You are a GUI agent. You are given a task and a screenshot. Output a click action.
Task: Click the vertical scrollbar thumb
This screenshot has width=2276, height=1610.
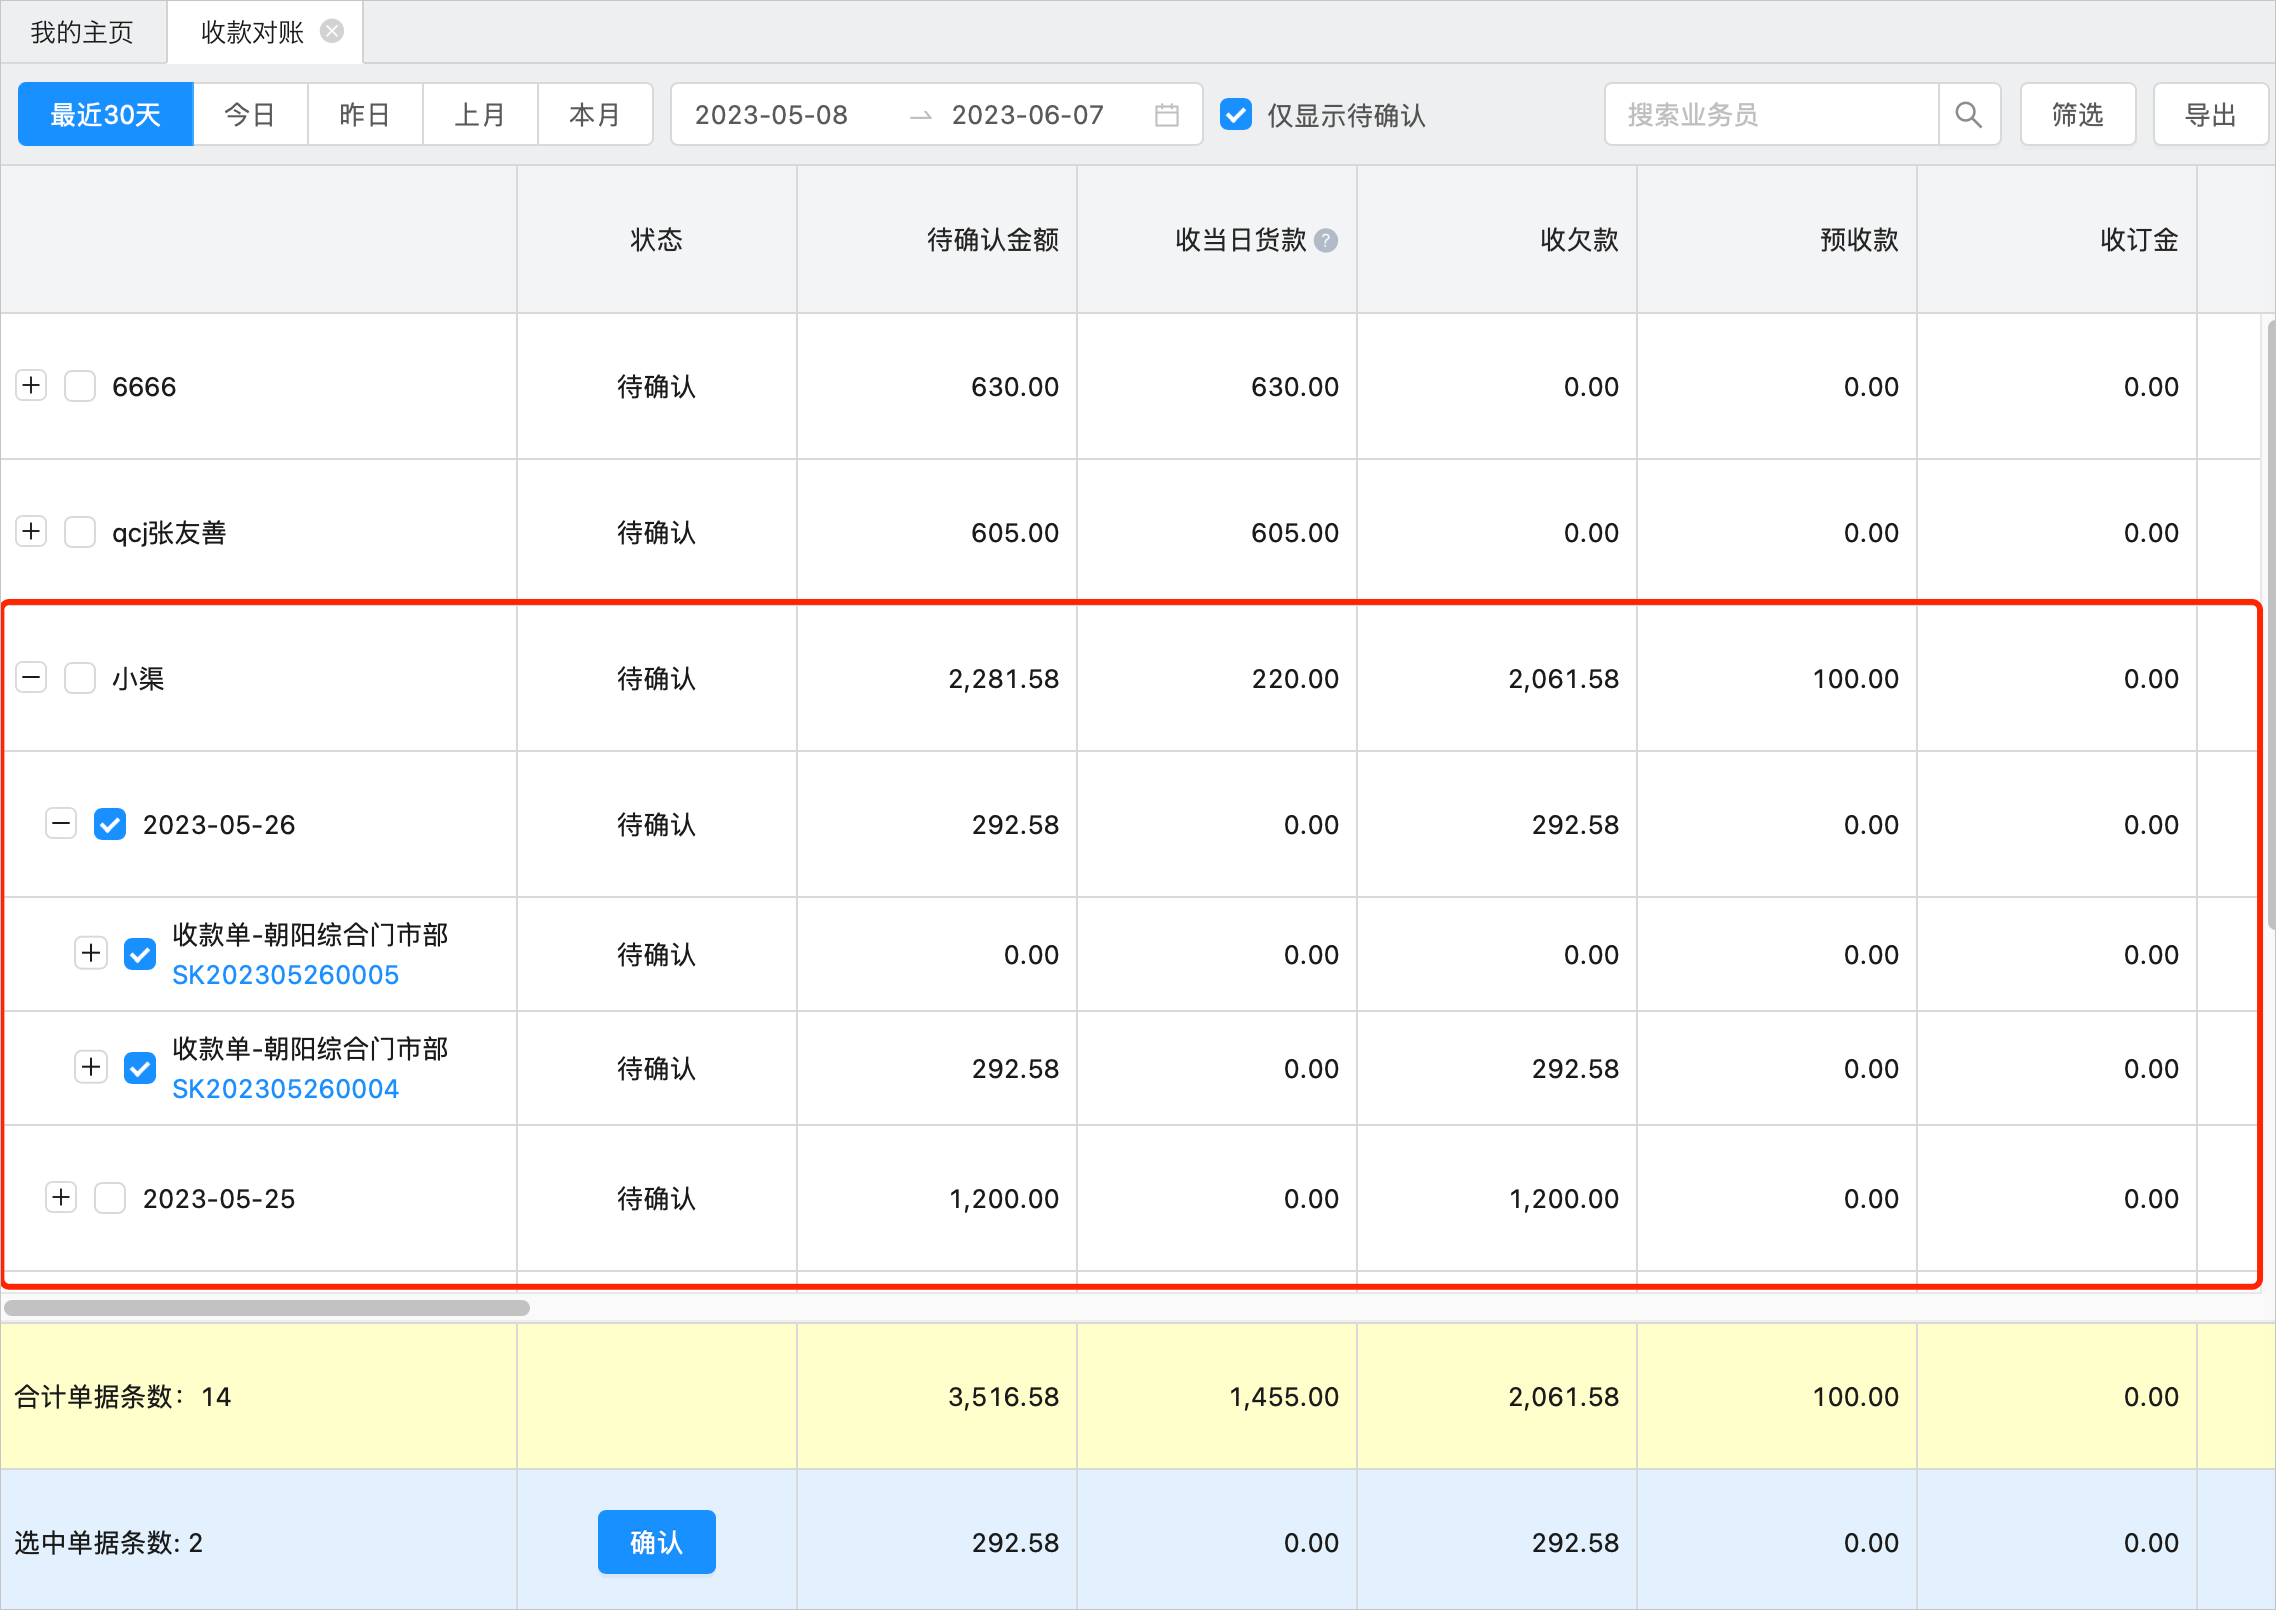coord(2270,625)
